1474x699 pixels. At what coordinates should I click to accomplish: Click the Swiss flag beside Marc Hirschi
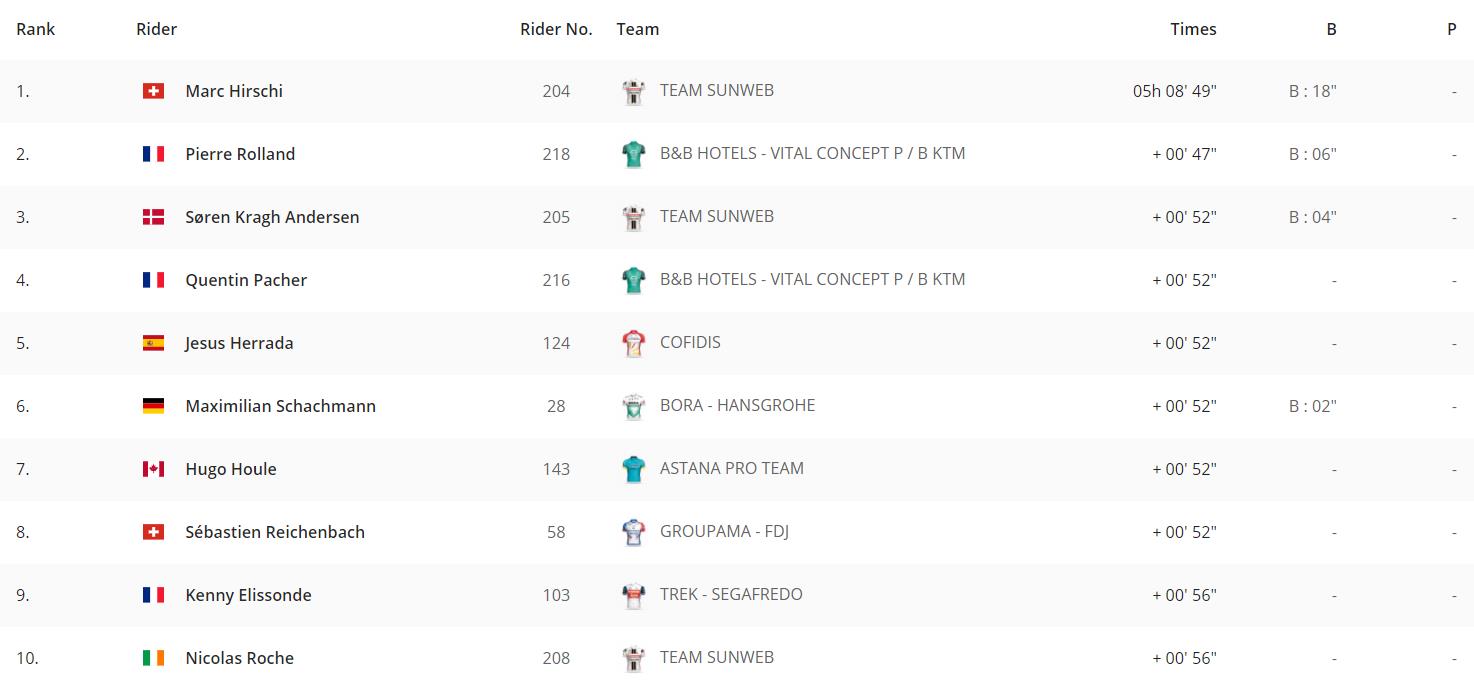pos(153,91)
